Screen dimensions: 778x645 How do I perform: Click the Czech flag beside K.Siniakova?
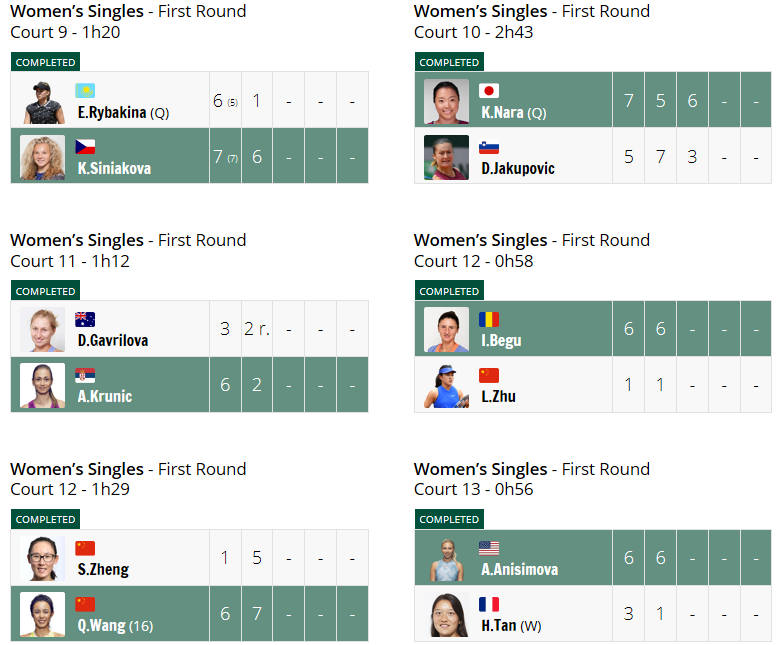85,147
